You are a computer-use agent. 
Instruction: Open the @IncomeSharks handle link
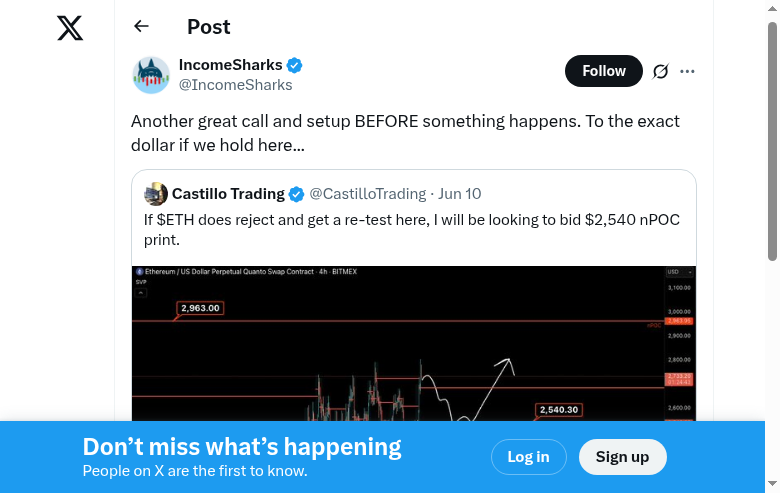(x=235, y=85)
